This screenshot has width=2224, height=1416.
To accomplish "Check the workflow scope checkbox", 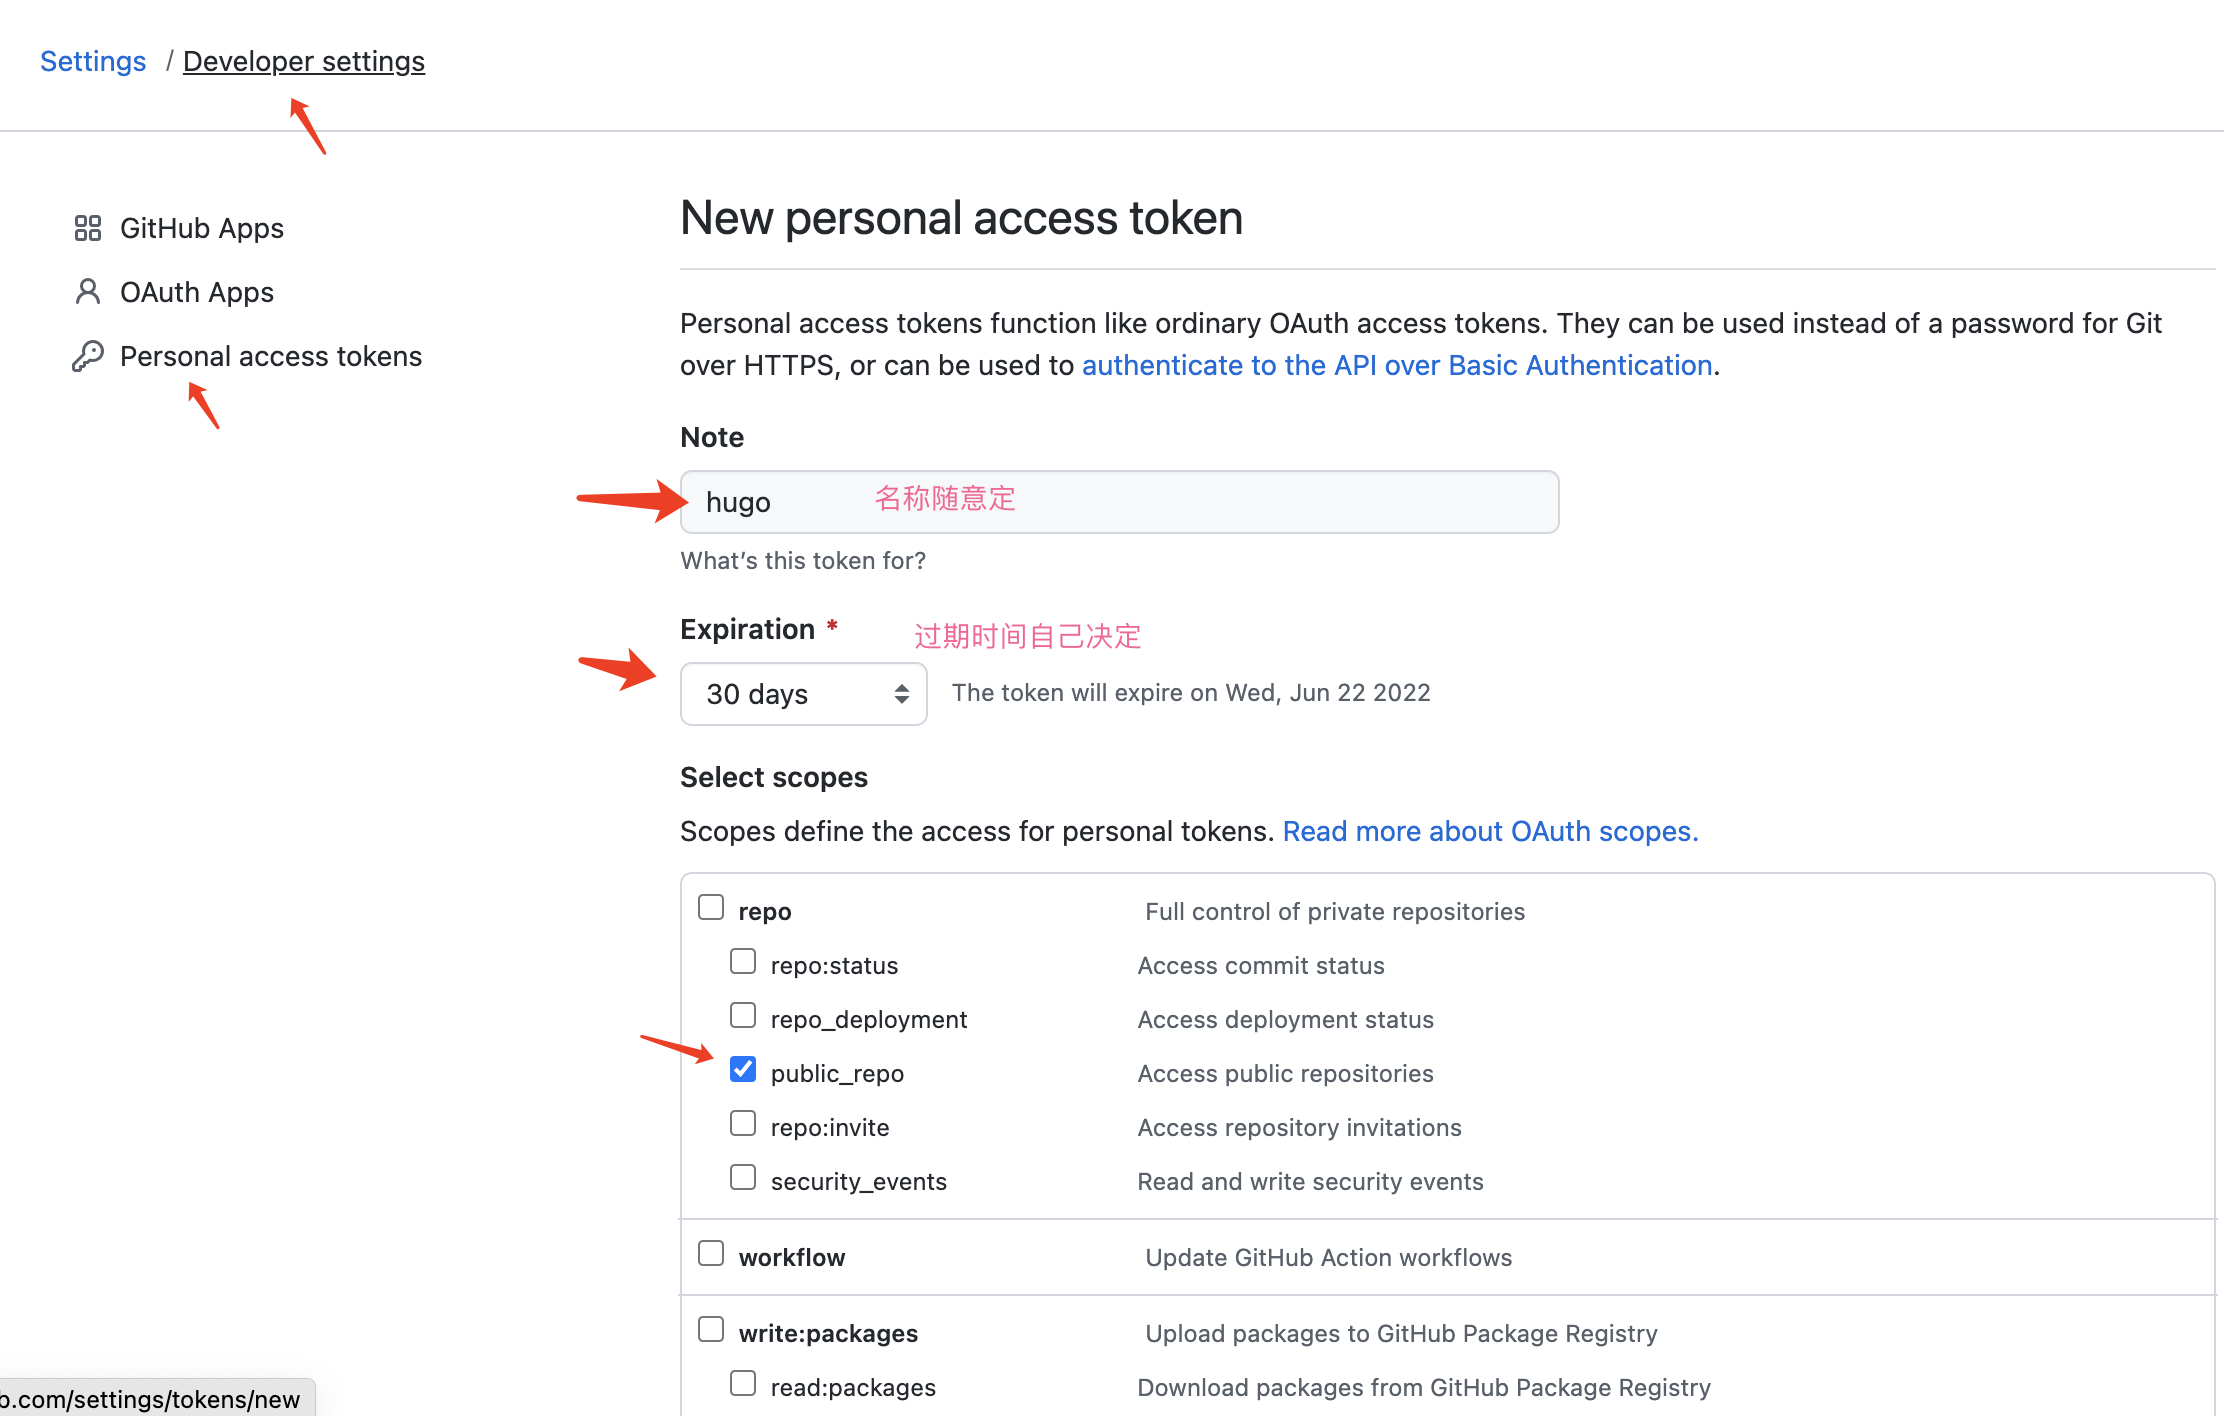I will 711,1253.
